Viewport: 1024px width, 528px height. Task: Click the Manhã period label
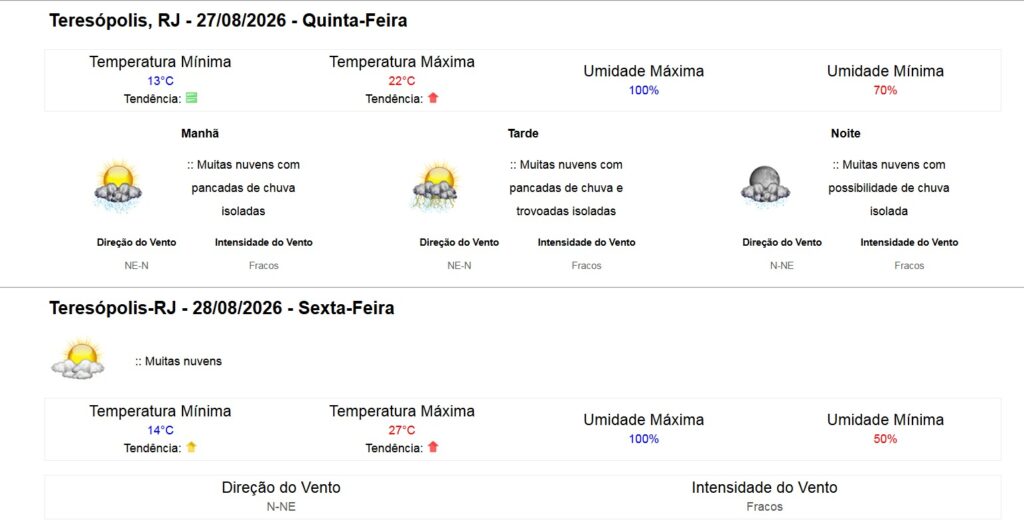pyautogui.click(x=200, y=133)
